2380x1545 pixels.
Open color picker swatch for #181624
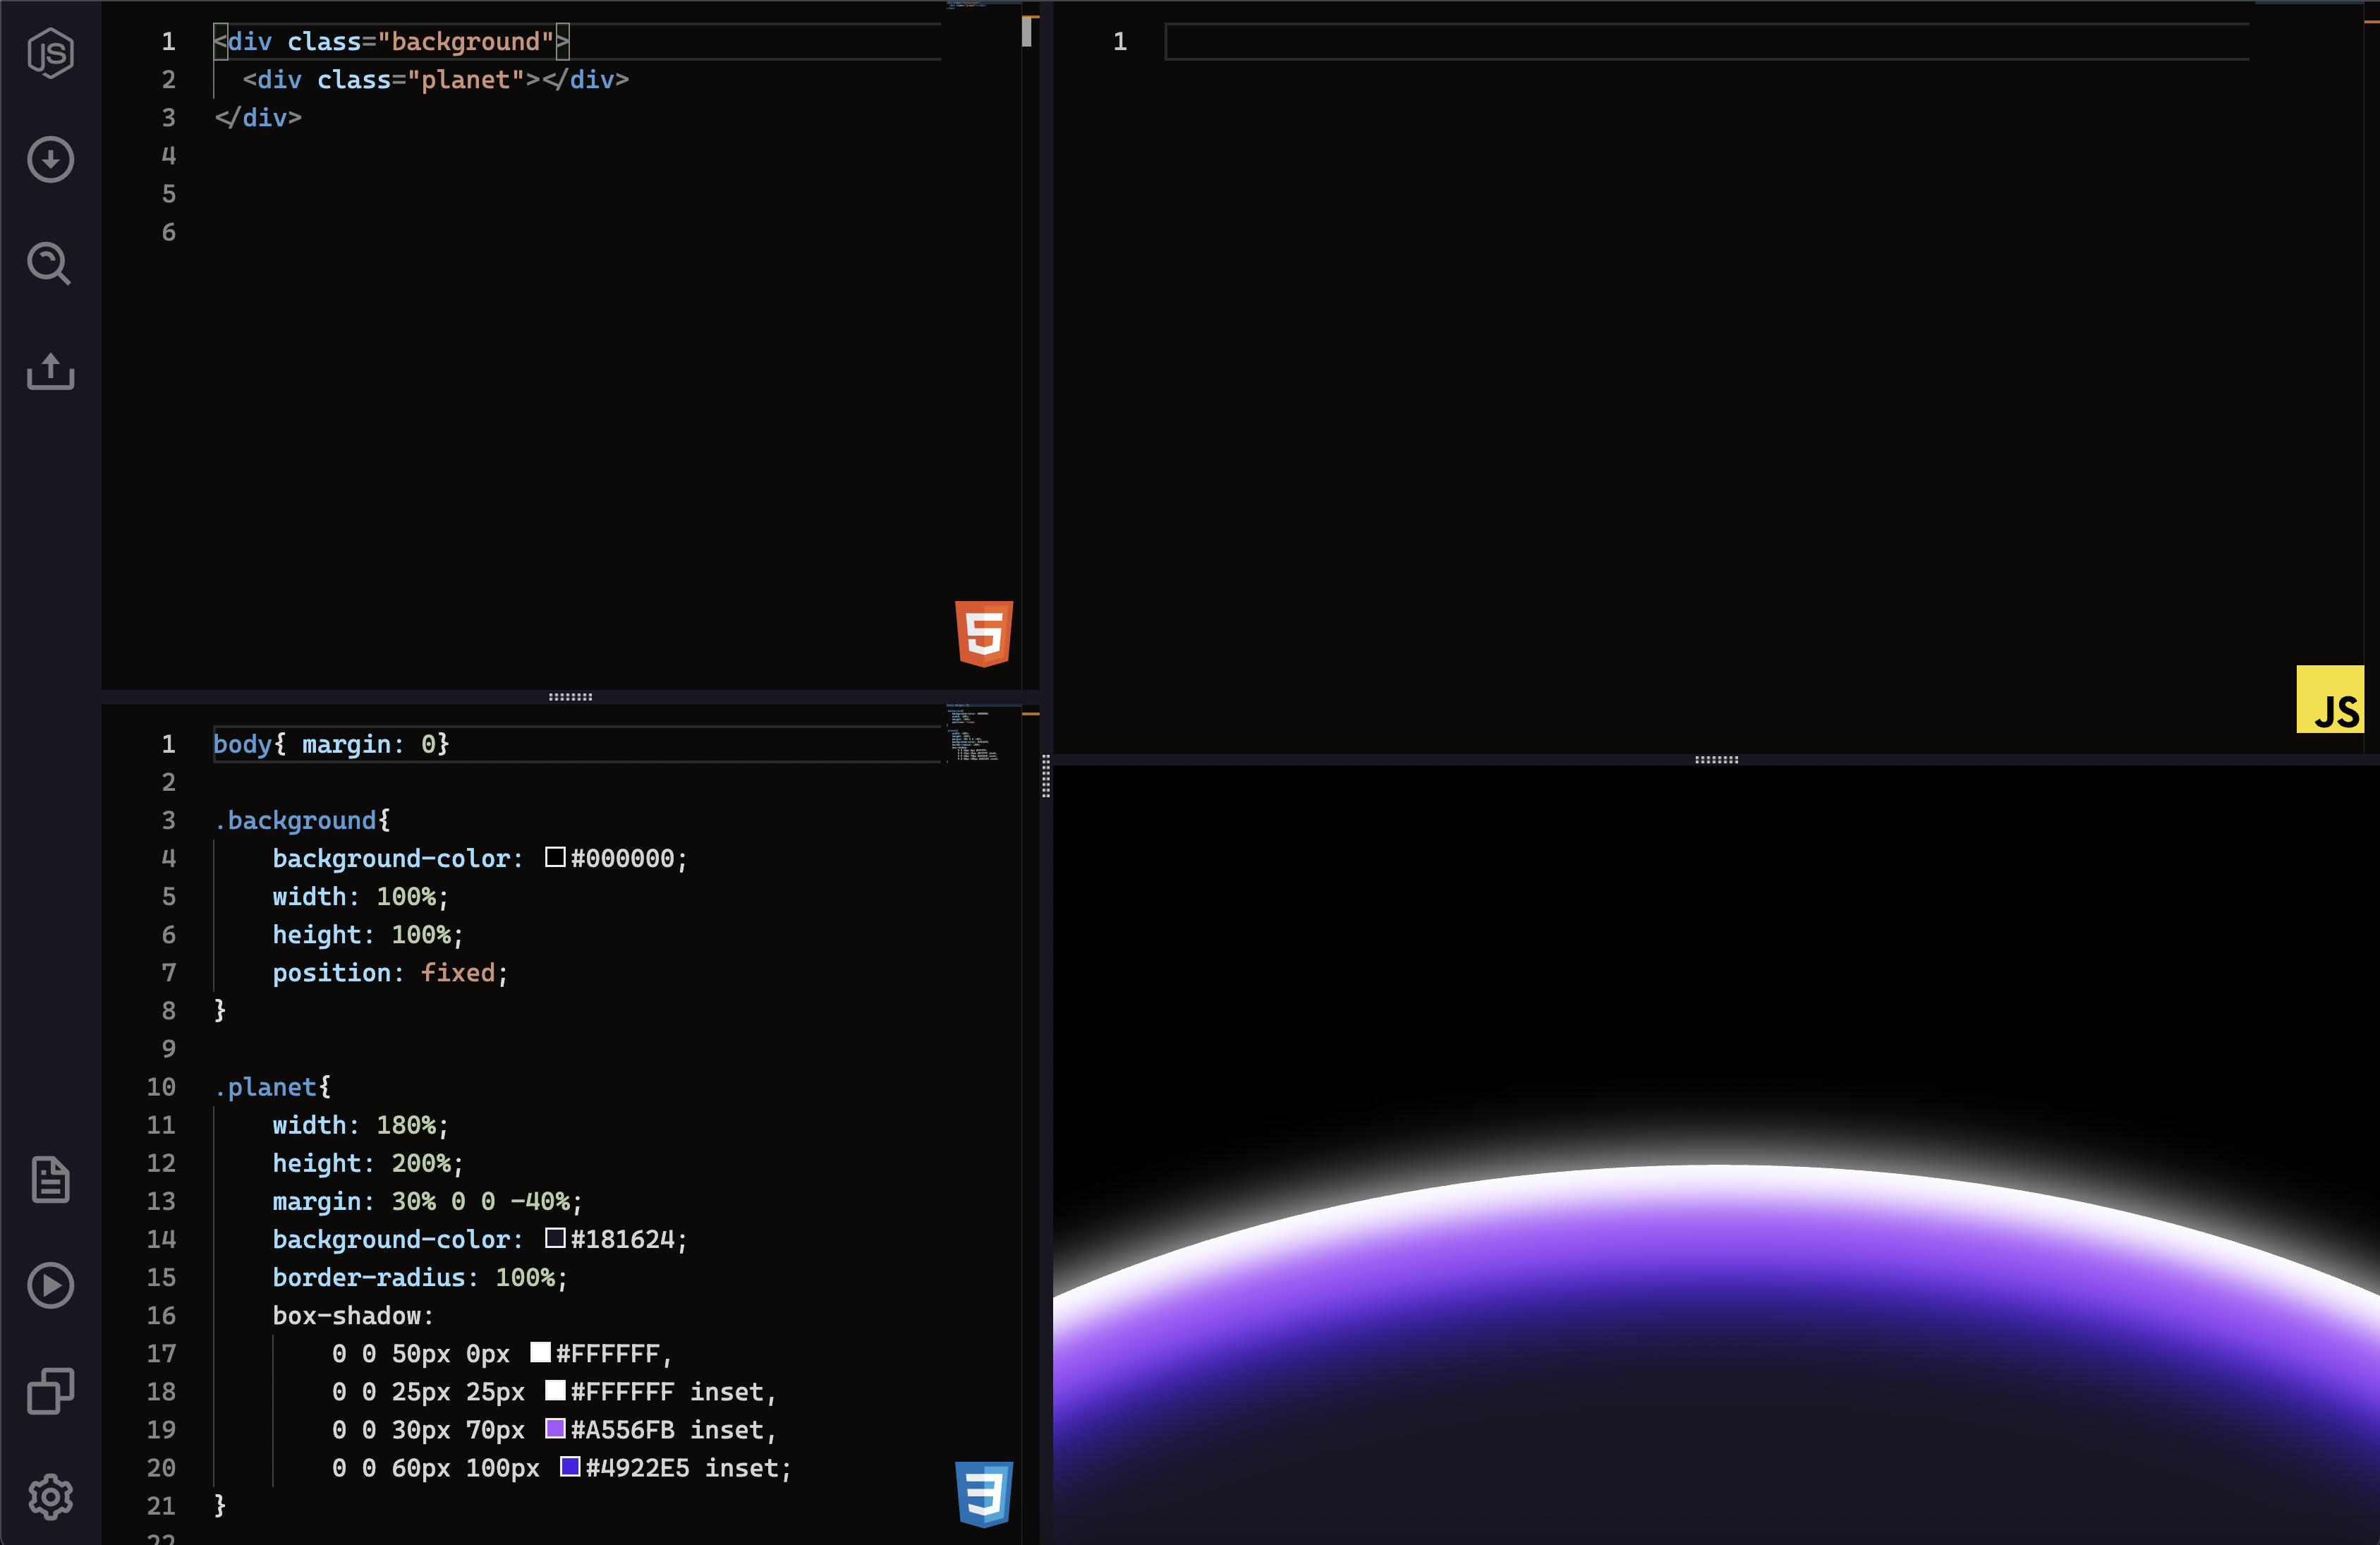[x=555, y=1238]
